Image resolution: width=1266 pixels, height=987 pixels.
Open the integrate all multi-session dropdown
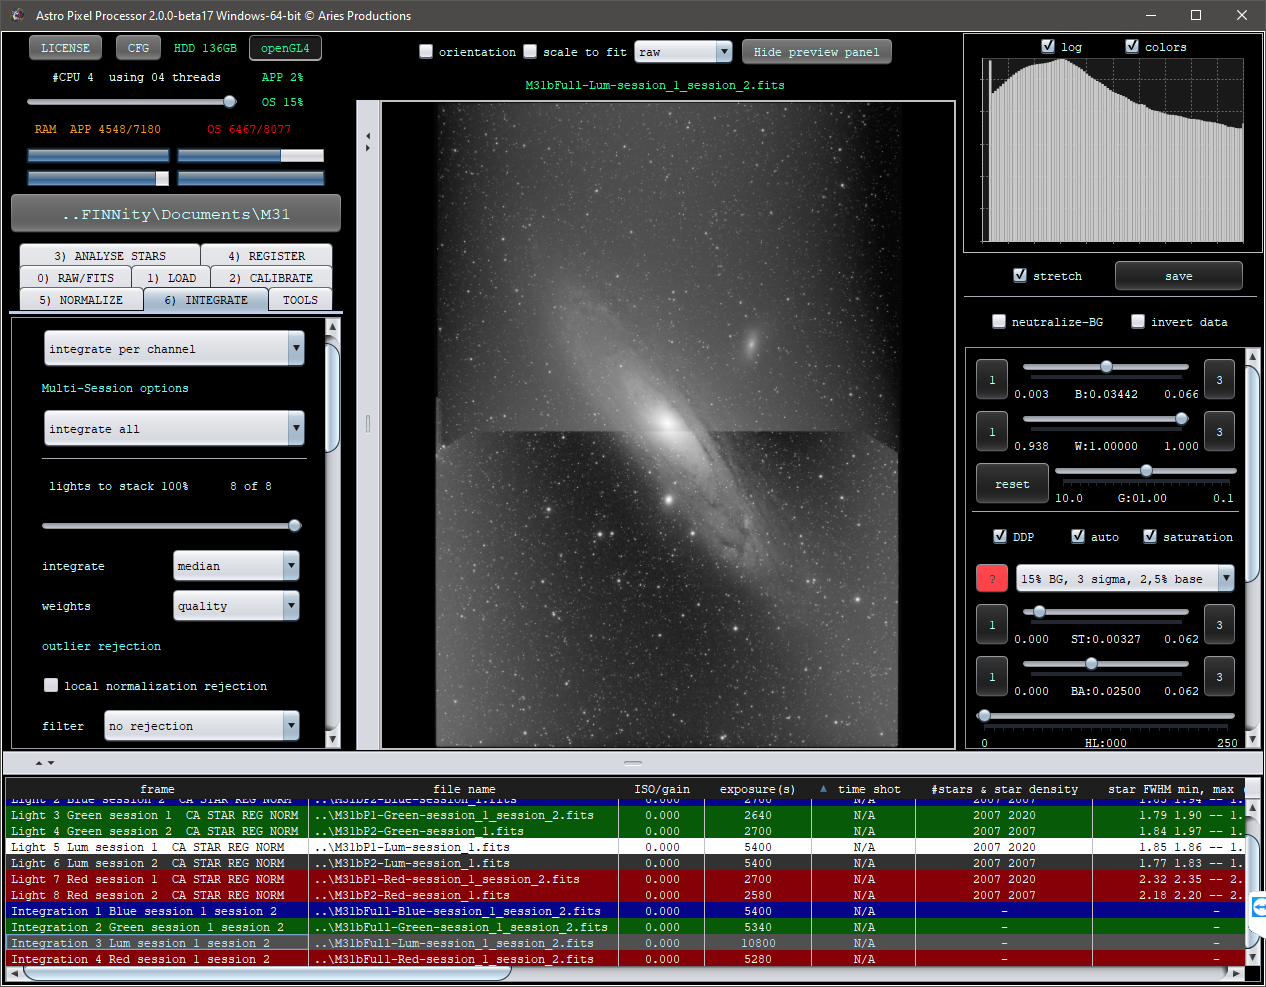coord(174,427)
